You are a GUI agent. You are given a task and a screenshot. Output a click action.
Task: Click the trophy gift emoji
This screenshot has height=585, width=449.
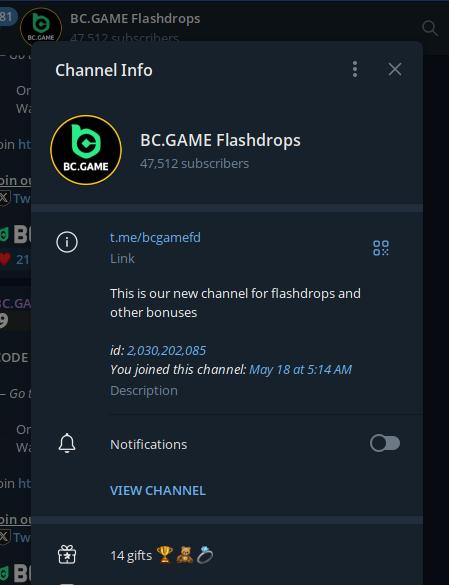point(165,555)
